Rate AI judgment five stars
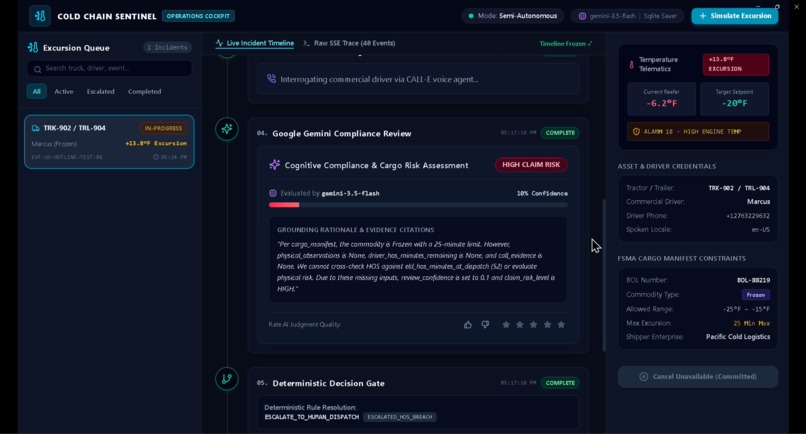The image size is (806, 434). [x=561, y=324]
